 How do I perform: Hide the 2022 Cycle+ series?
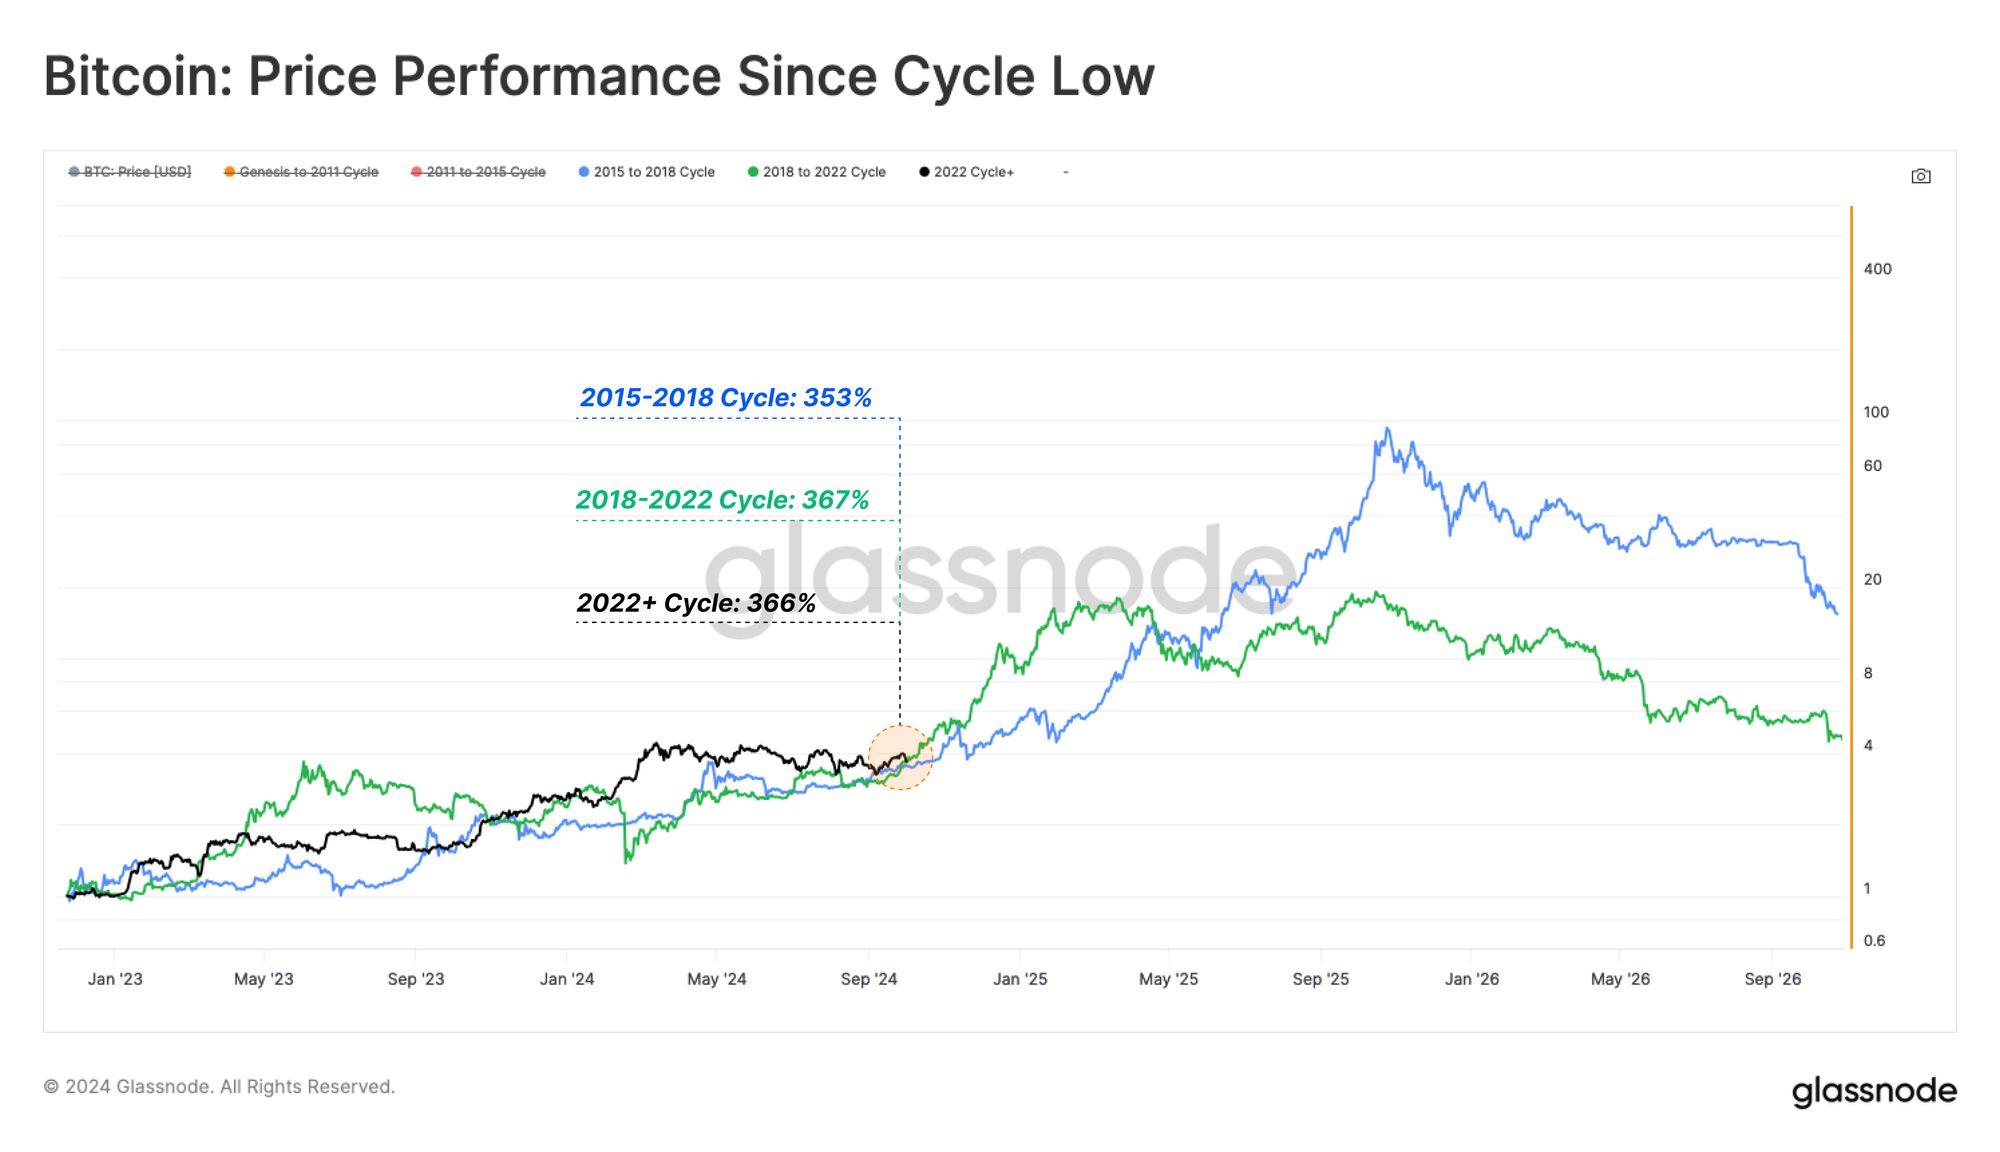[966, 172]
